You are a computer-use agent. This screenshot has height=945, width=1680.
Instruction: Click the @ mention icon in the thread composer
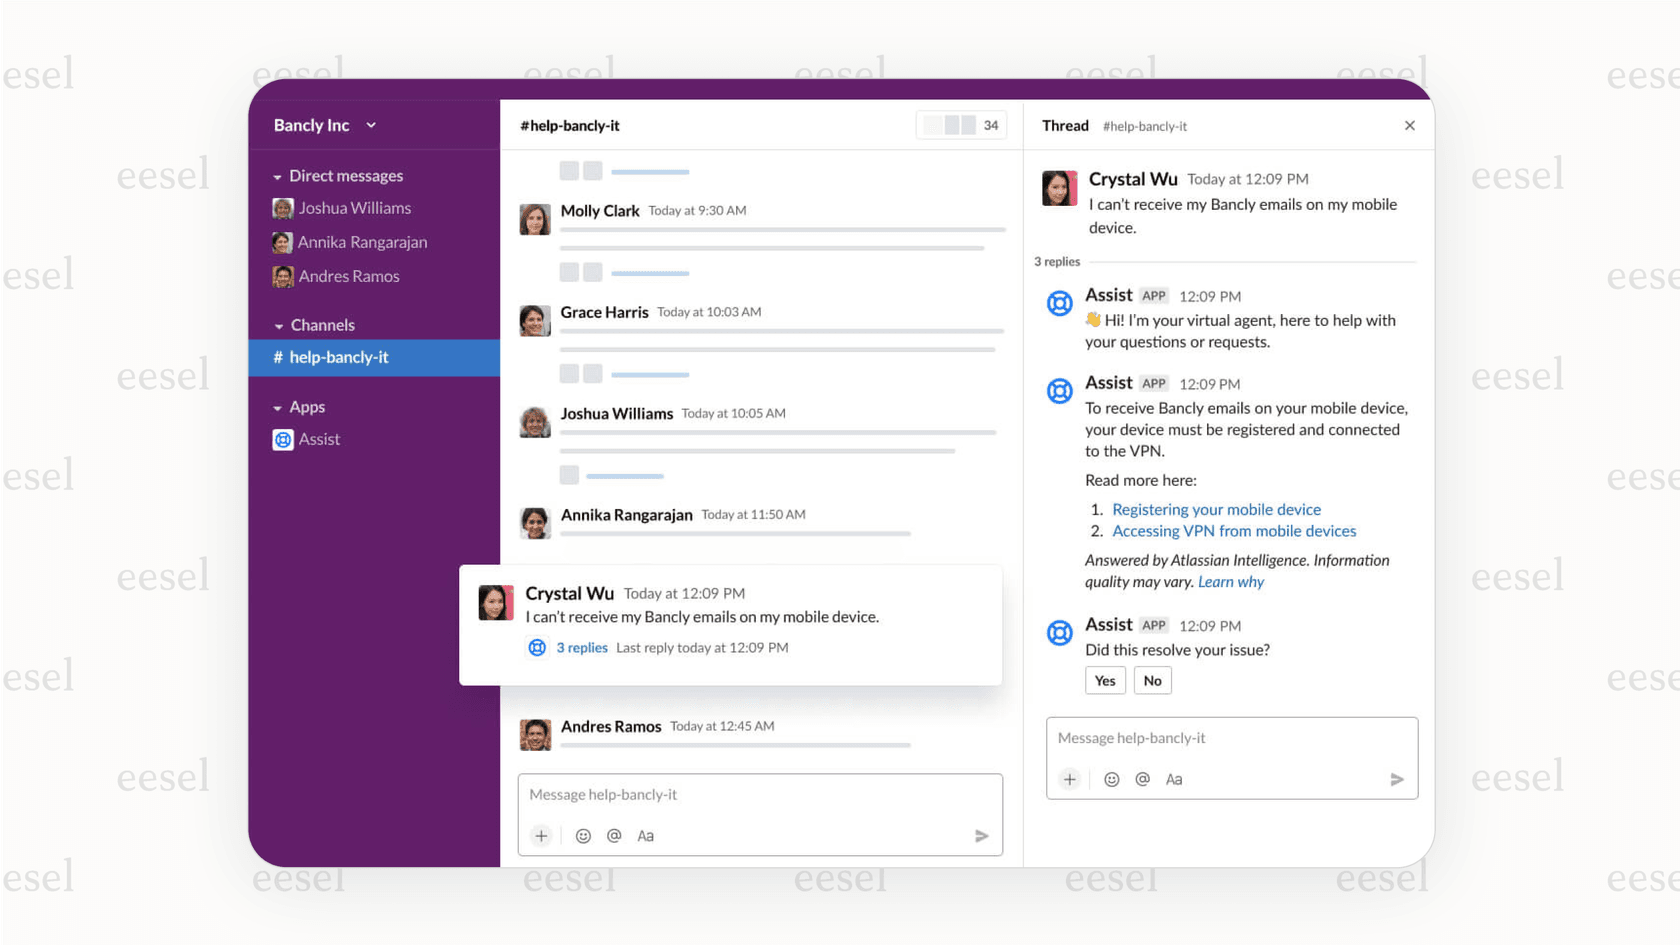coord(1142,779)
